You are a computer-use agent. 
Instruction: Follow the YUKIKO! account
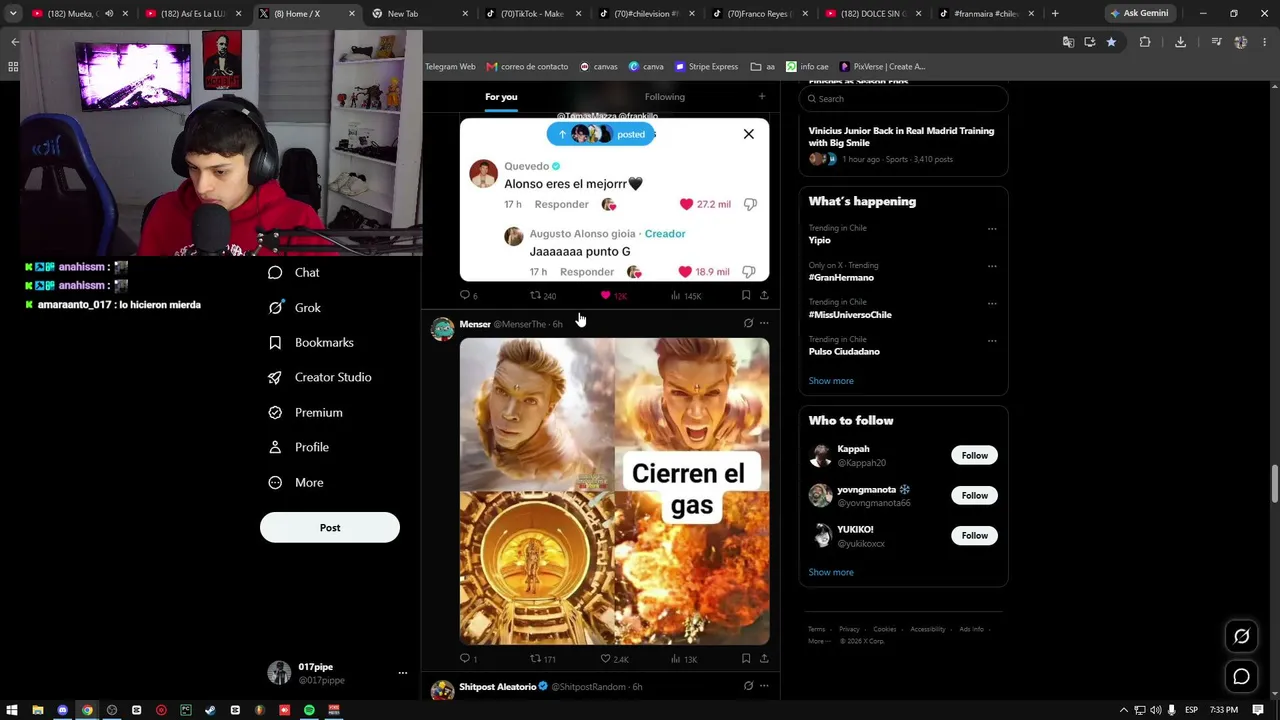(974, 536)
